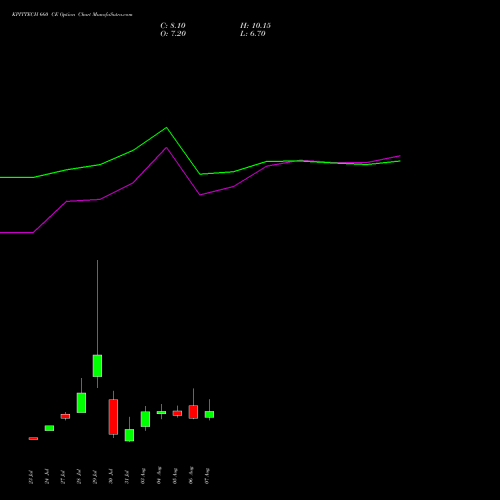500x500 pixels.
Task: Select the tall green candlestick for 29 Jul
Action: coord(97,366)
